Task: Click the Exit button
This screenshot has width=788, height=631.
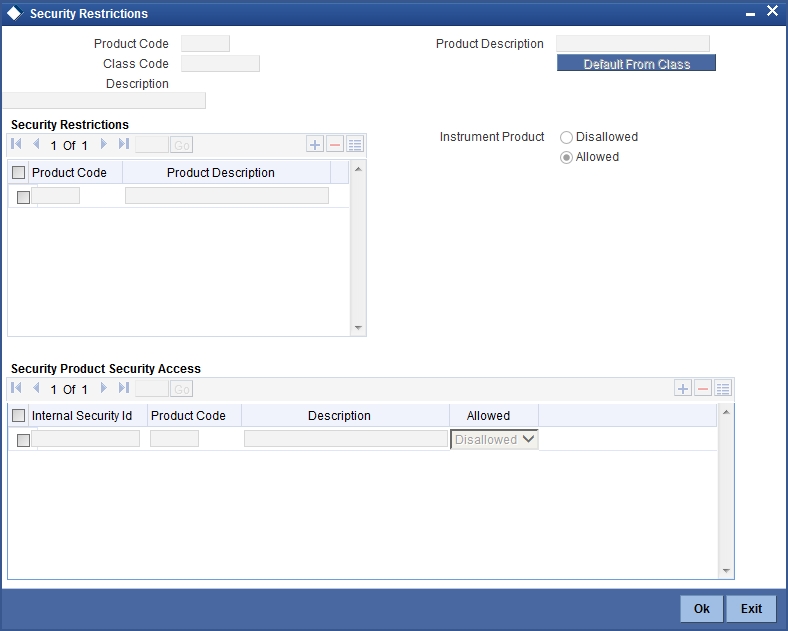Action: tap(751, 609)
